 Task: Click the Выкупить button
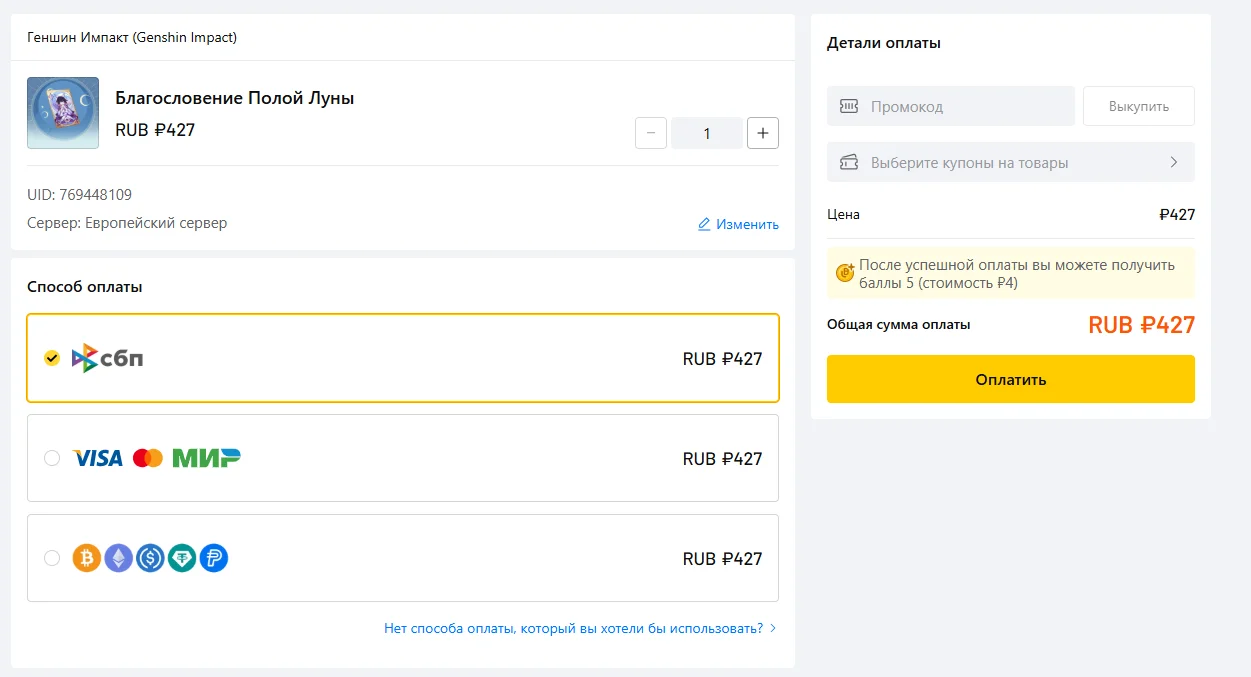pos(1139,106)
